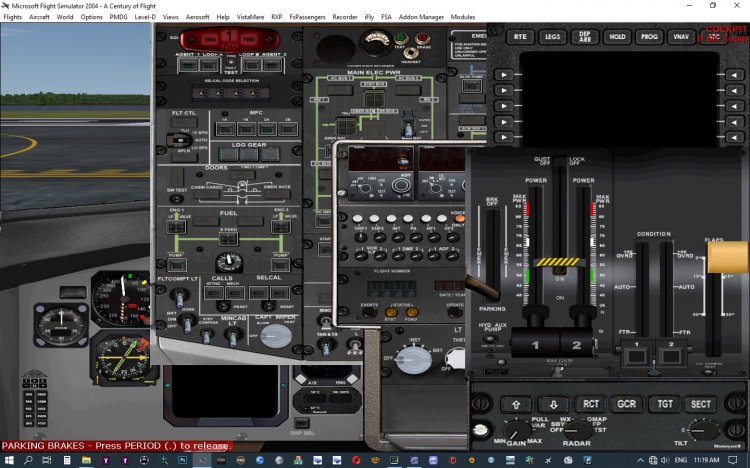Screen dimensions: 750x468
Task: Open the Options menu
Action: (x=91, y=17)
